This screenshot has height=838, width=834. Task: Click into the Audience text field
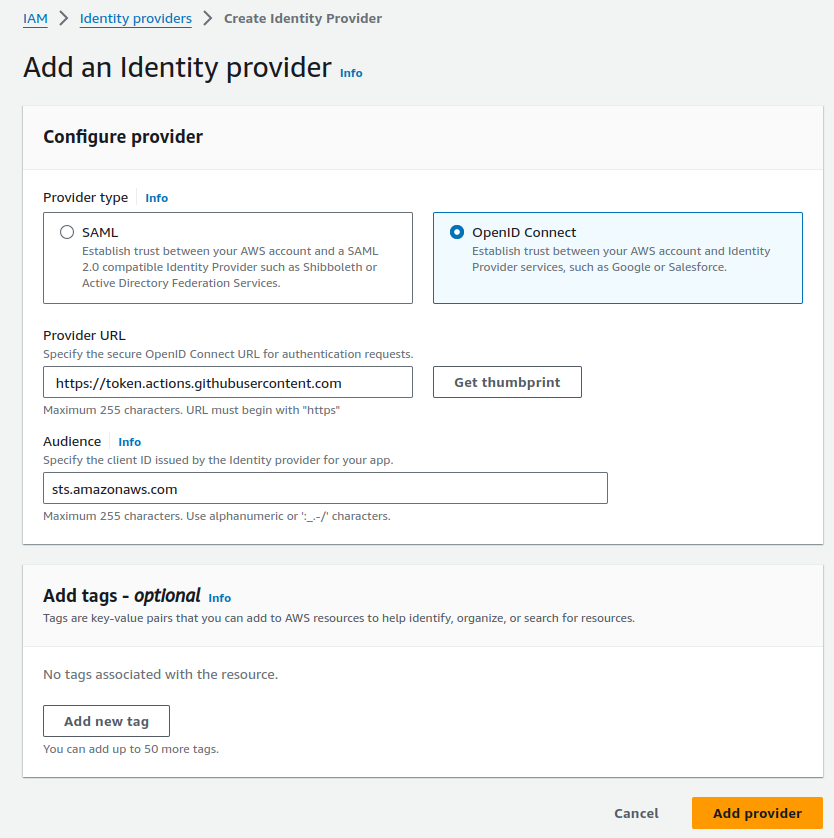pos(325,488)
